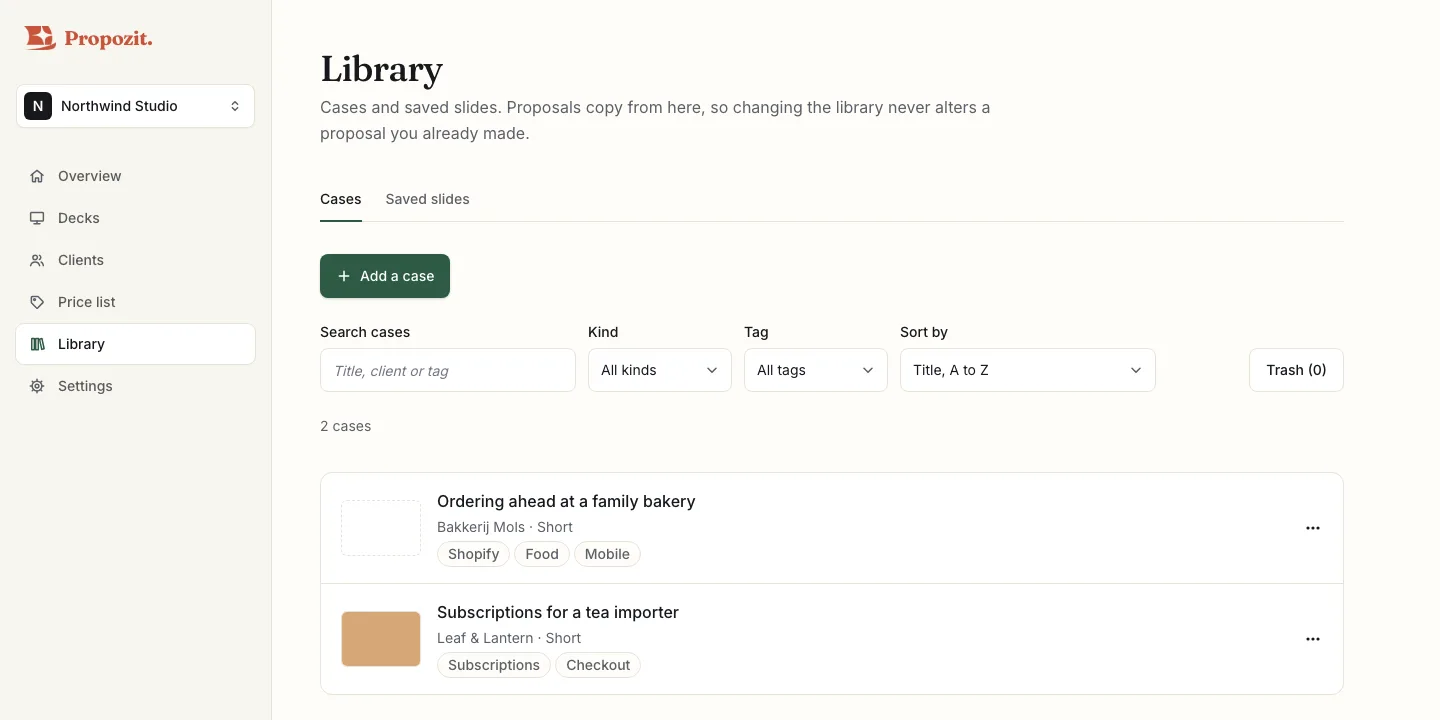The height and width of the screenshot is (720, 1440).
Task: Click the Add a case button
Action: 385,276
